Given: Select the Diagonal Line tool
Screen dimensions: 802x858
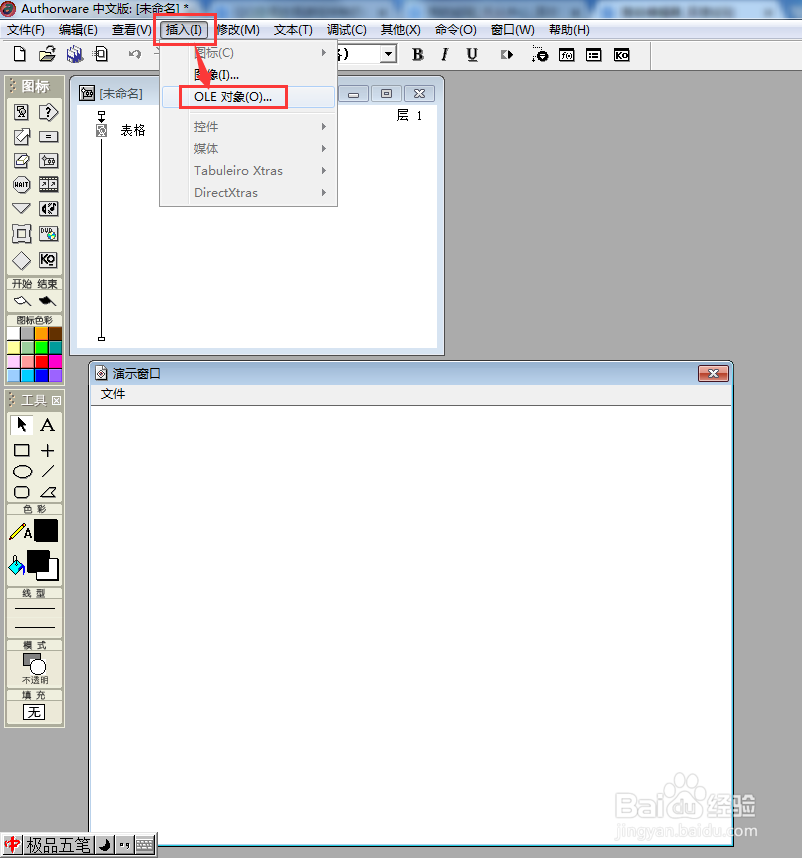Looking at the screenshot, I should point(48,471).
